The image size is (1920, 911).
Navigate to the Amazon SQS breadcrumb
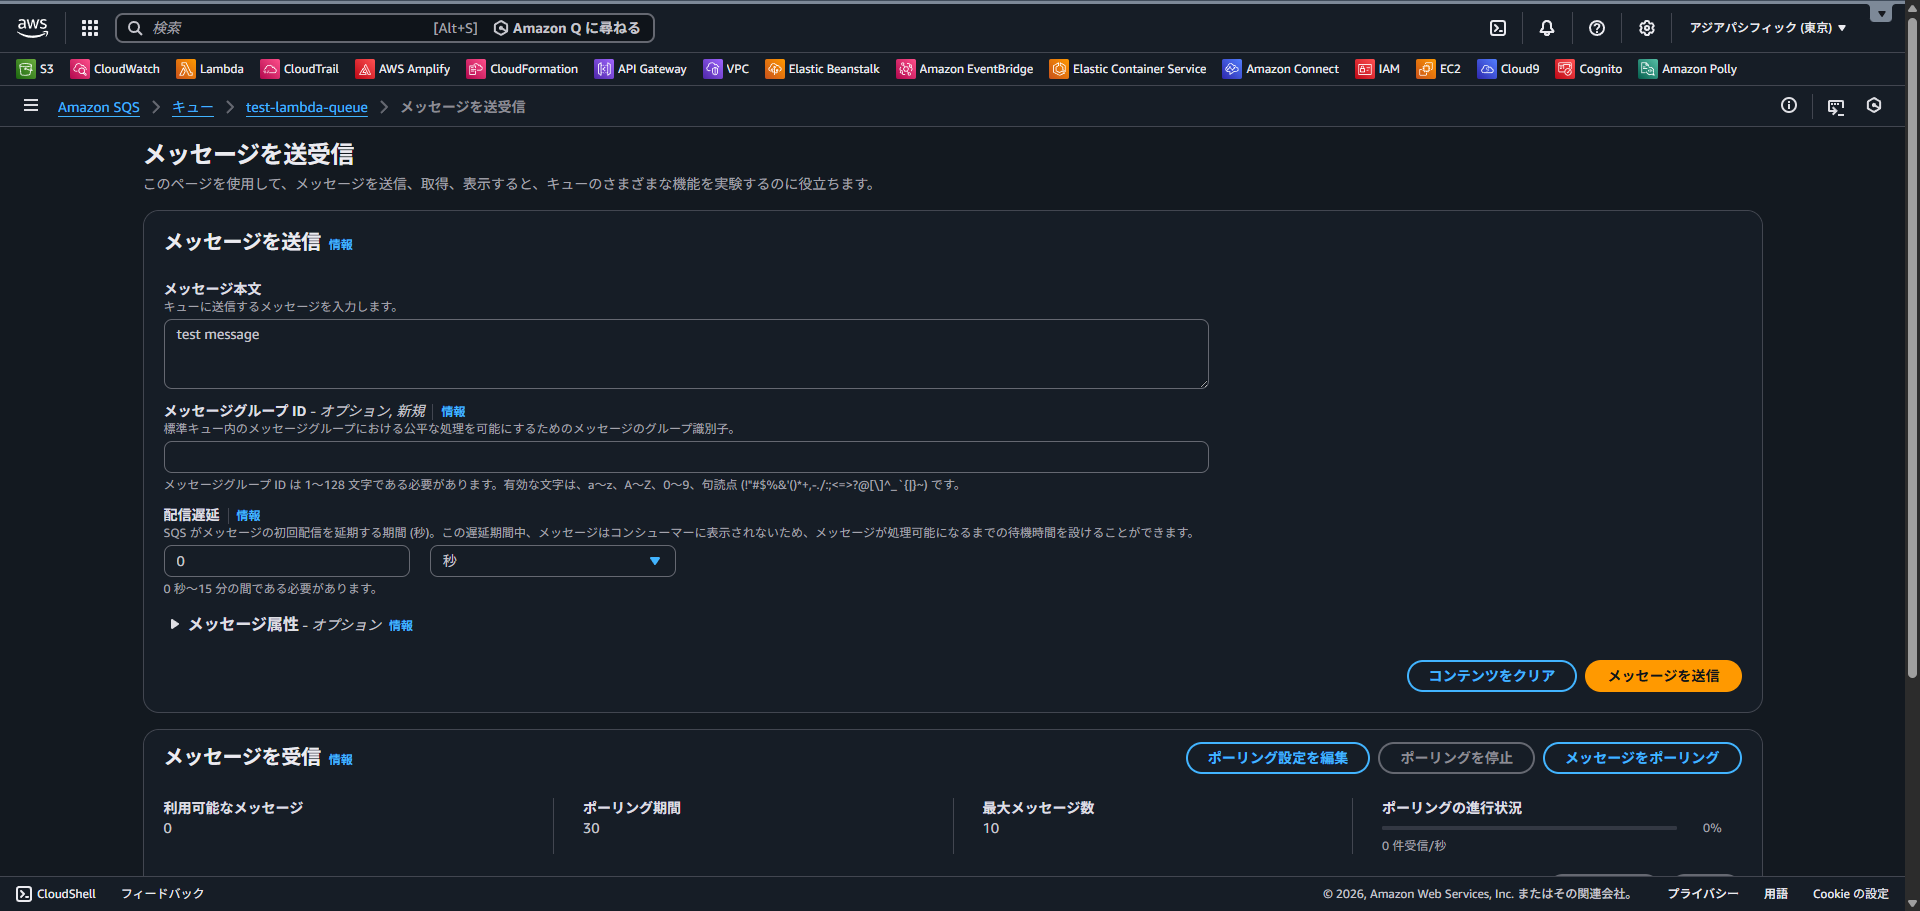98,107
